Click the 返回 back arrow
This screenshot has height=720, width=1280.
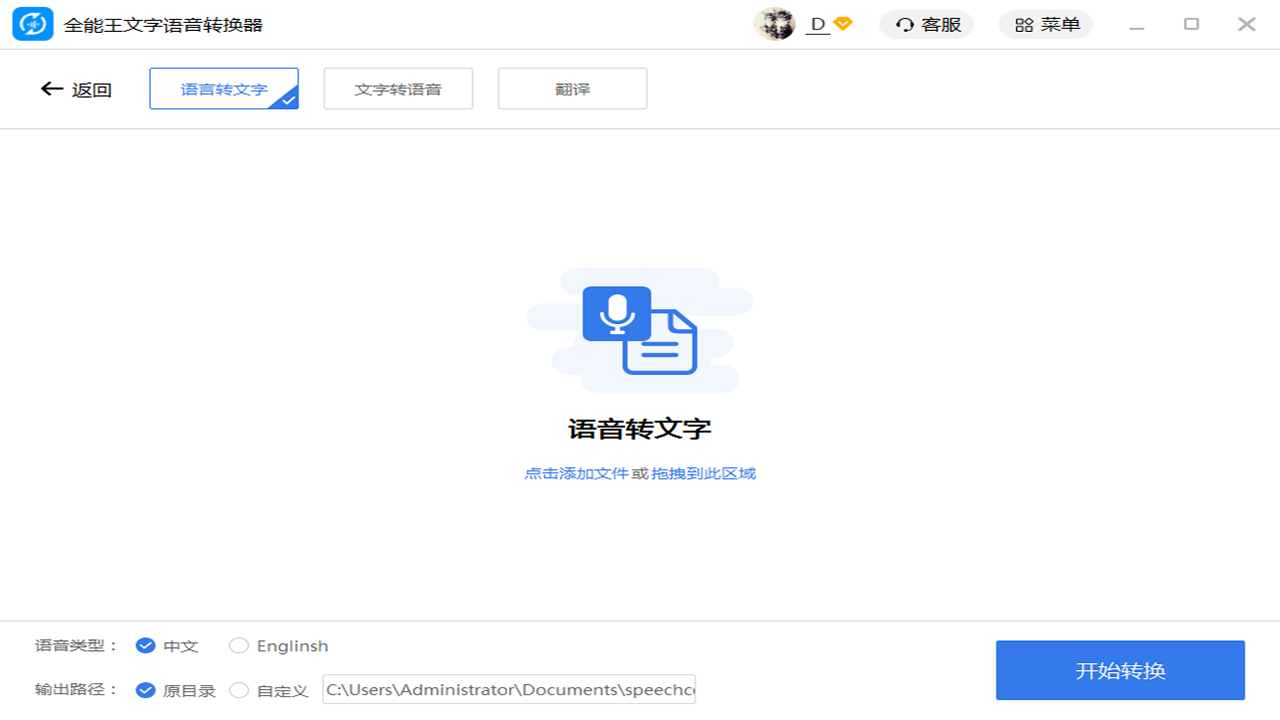pos(52,88)
